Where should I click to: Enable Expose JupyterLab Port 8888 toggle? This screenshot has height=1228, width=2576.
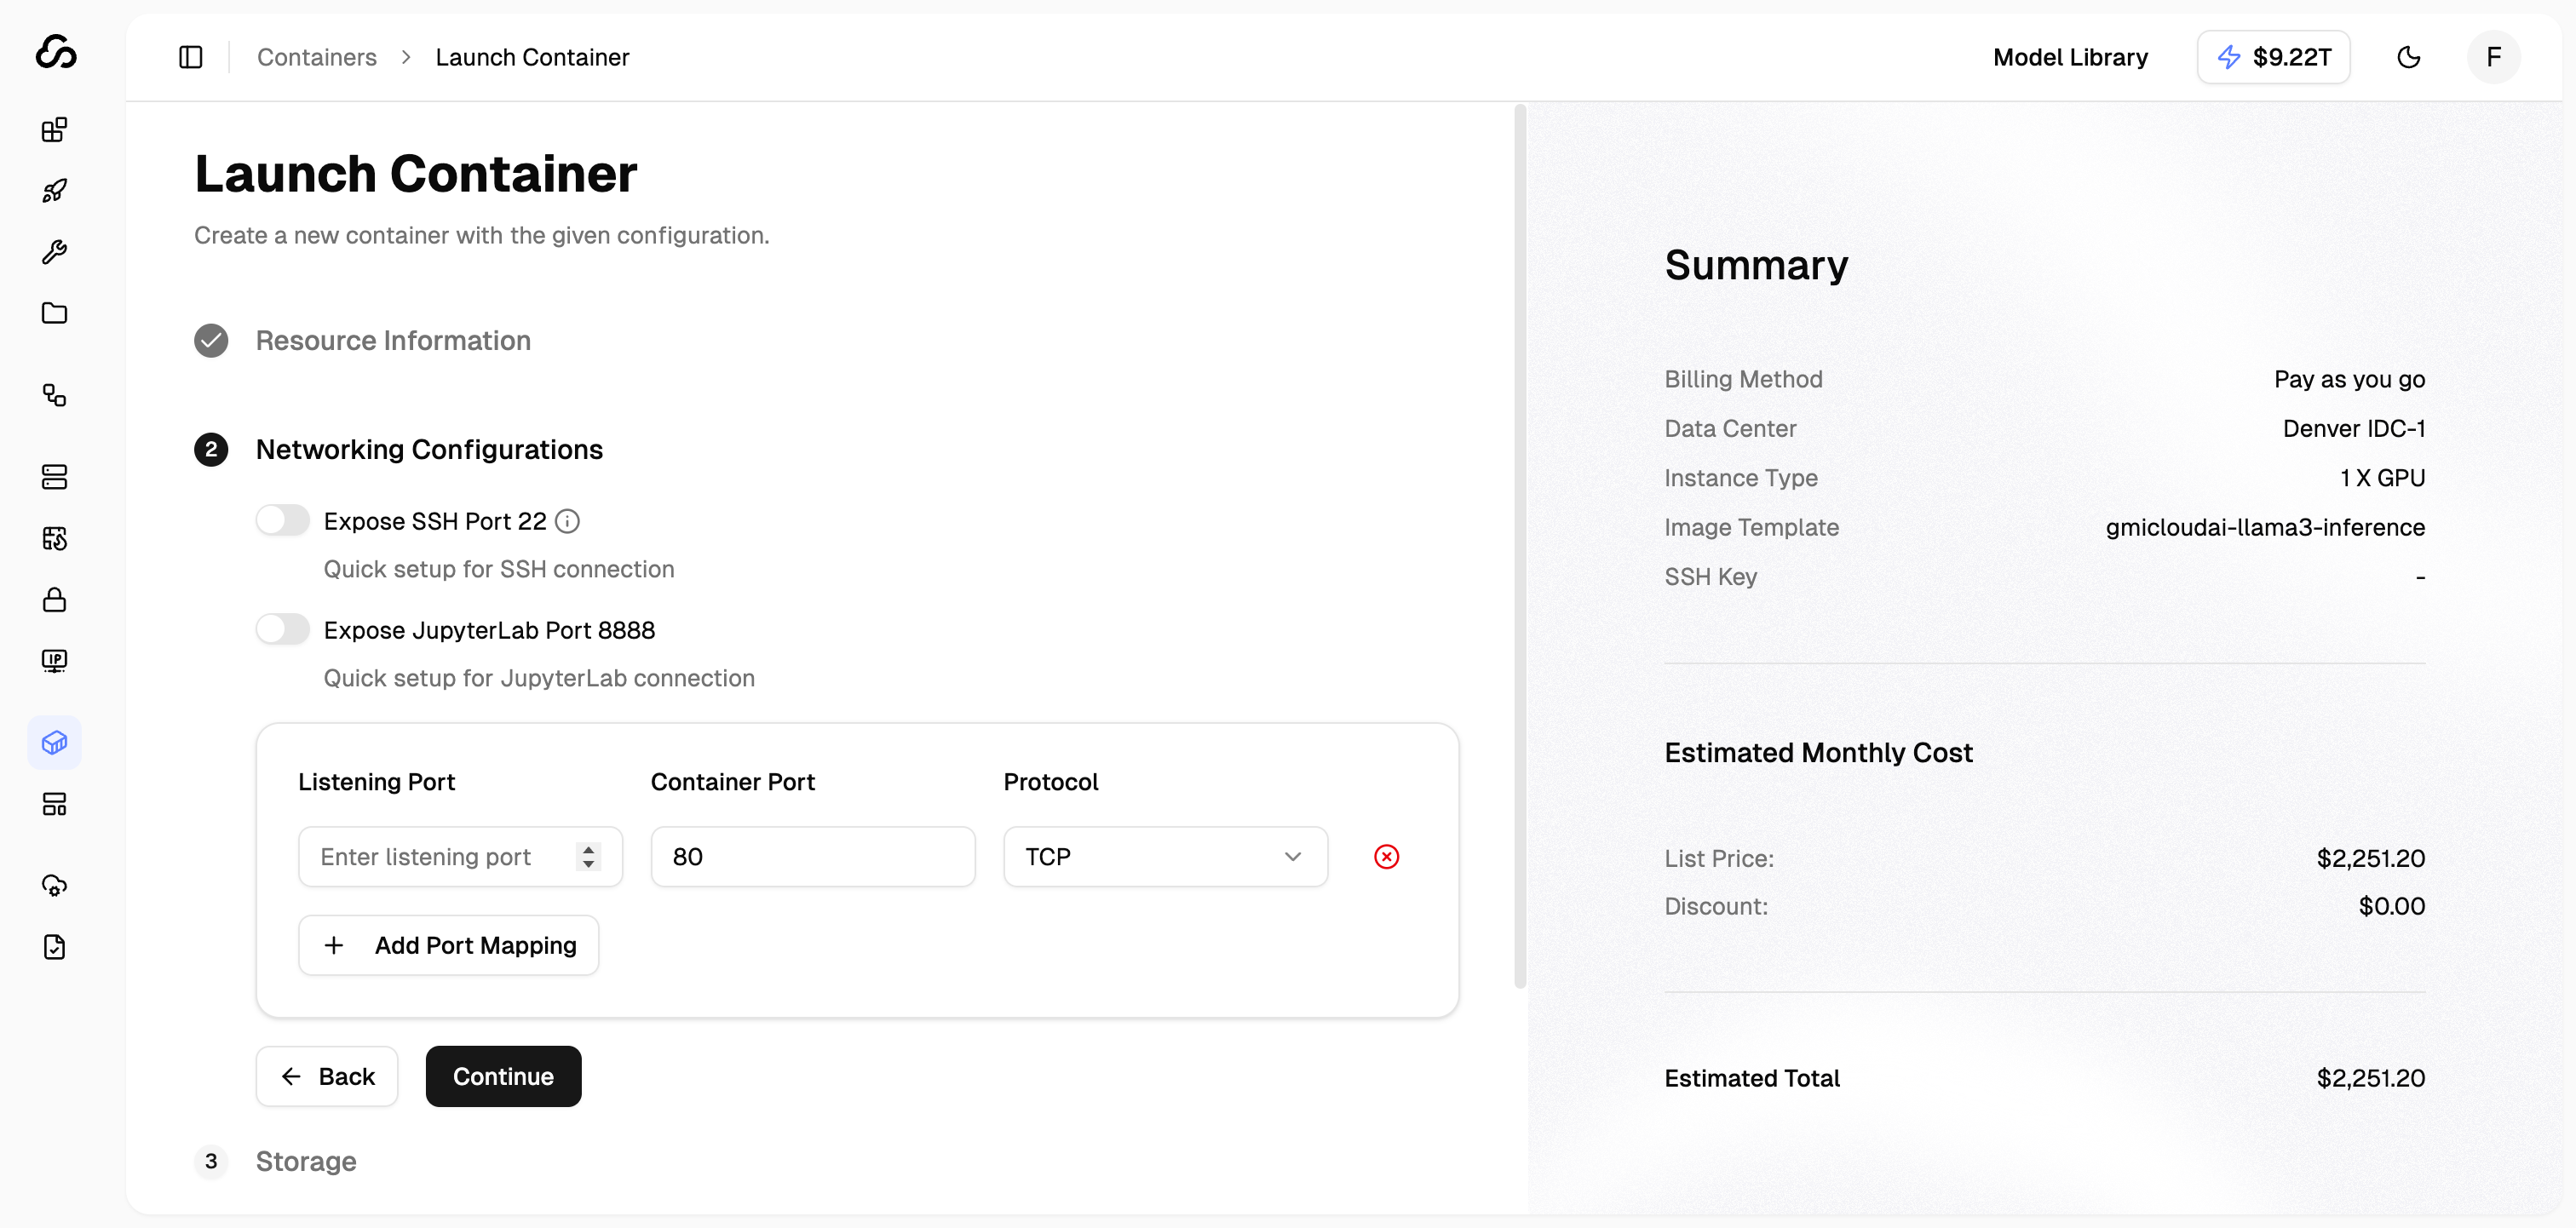point(283,630)
